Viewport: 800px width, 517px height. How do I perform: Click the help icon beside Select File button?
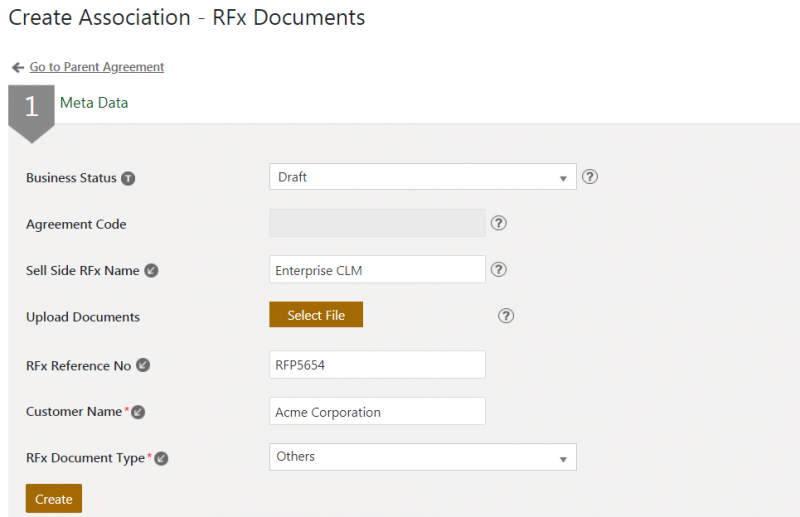tap(506, 316)
